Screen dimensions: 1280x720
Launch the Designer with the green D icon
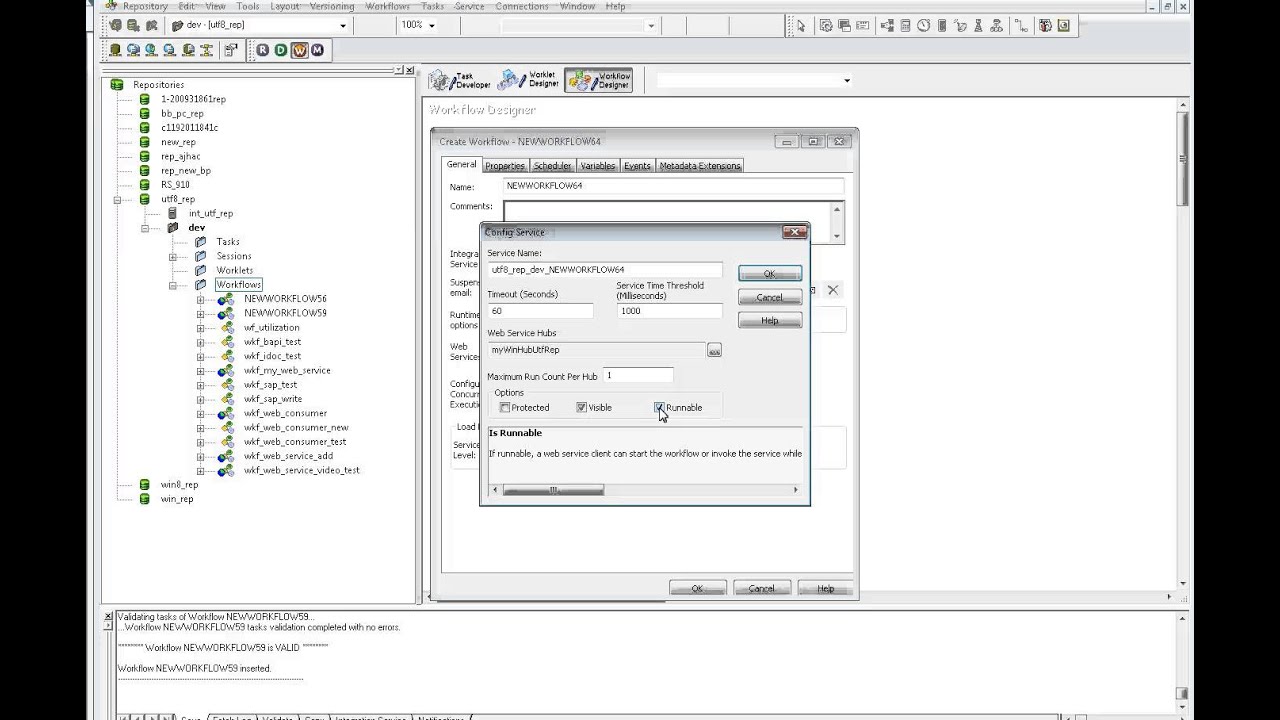coord(281,50)
